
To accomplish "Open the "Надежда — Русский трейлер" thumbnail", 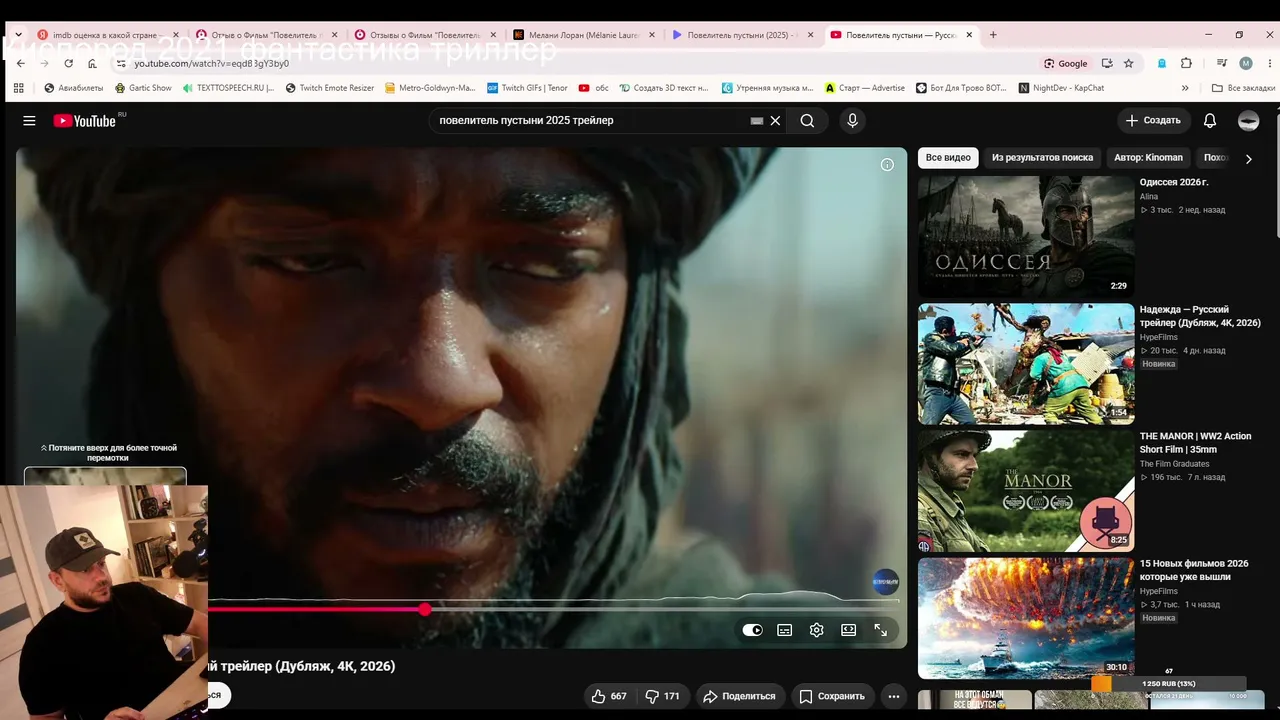I will coord(1026,364).
